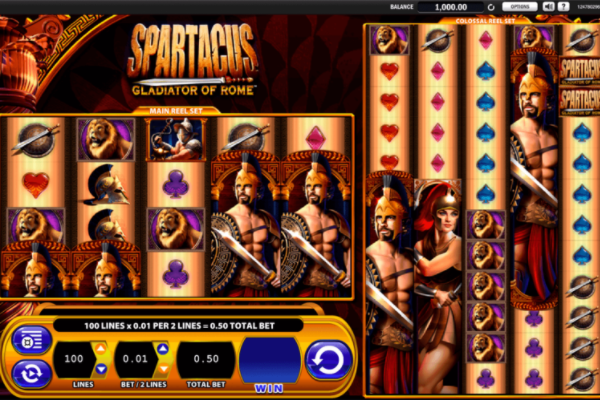Click the Lines value field showing 100
Viewport: 600px width, 400px height.
(x=74, y=359)
